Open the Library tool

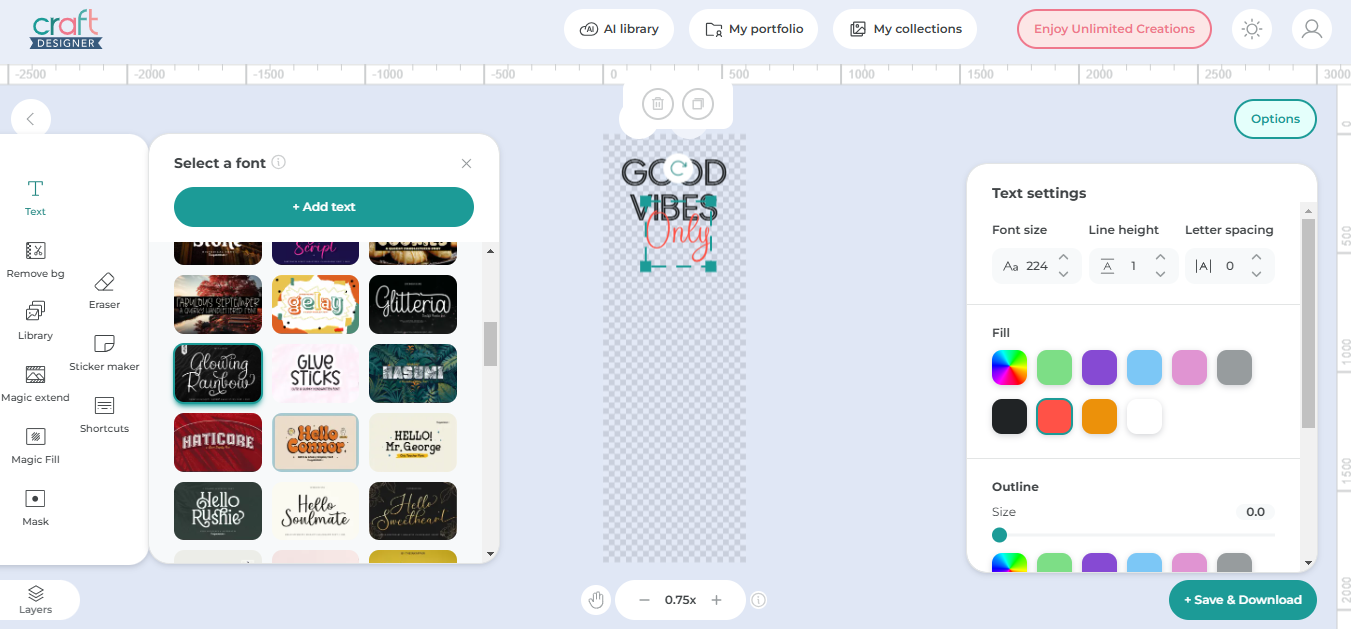click(35, 321)
